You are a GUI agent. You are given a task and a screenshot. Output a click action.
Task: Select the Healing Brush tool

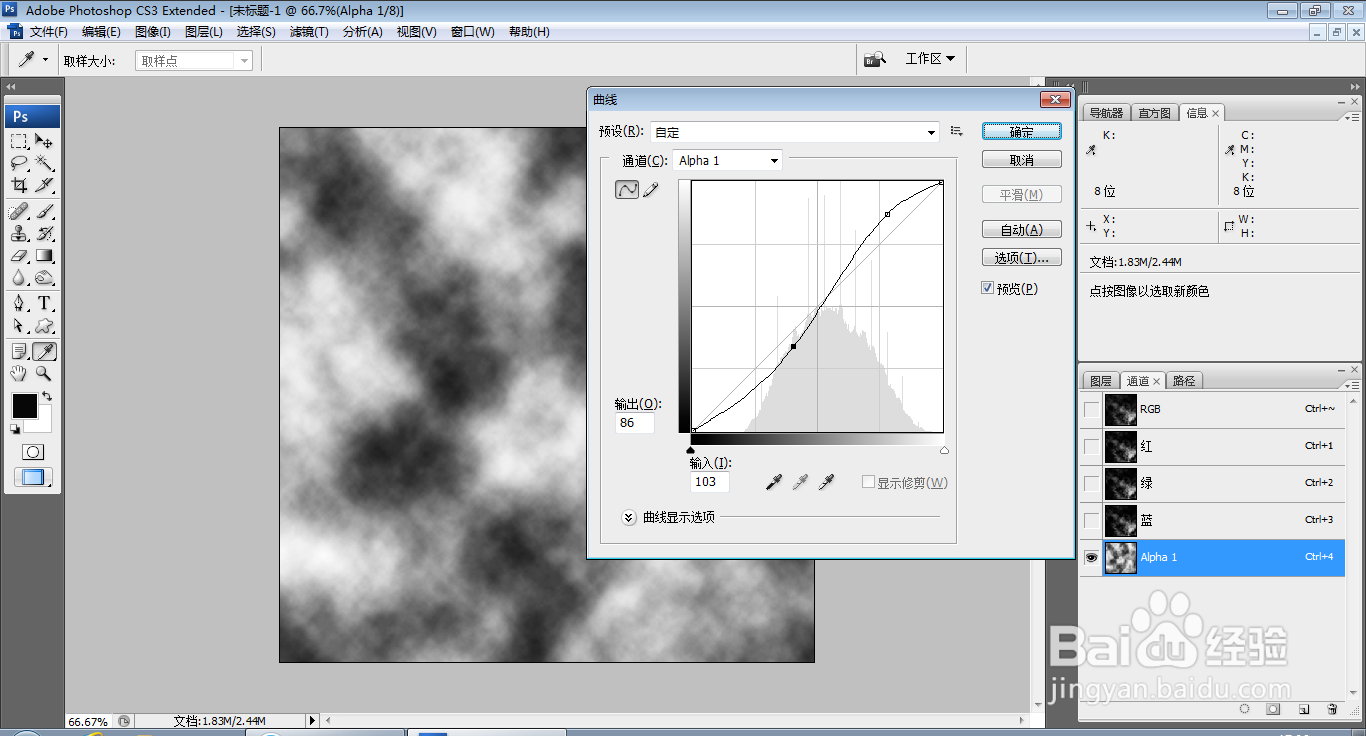click(19, 212)
